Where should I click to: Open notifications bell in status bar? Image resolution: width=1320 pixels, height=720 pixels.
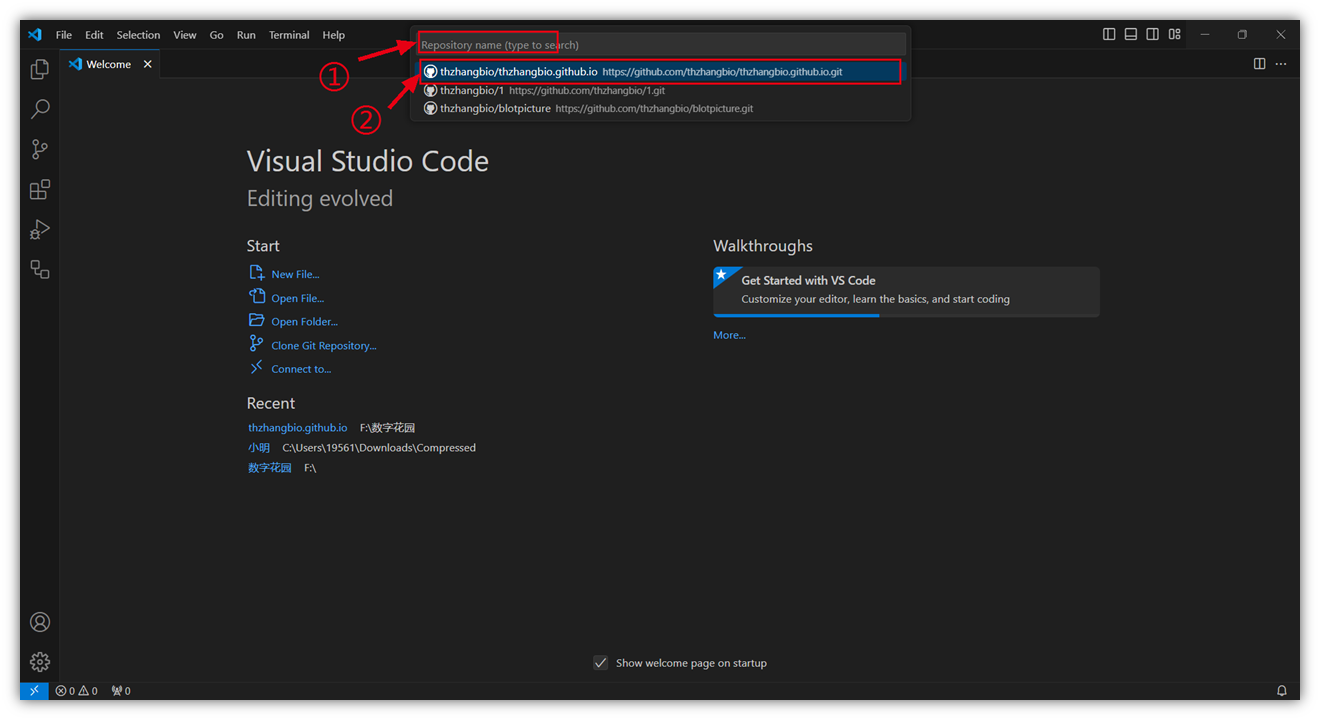coord(1282,691)
